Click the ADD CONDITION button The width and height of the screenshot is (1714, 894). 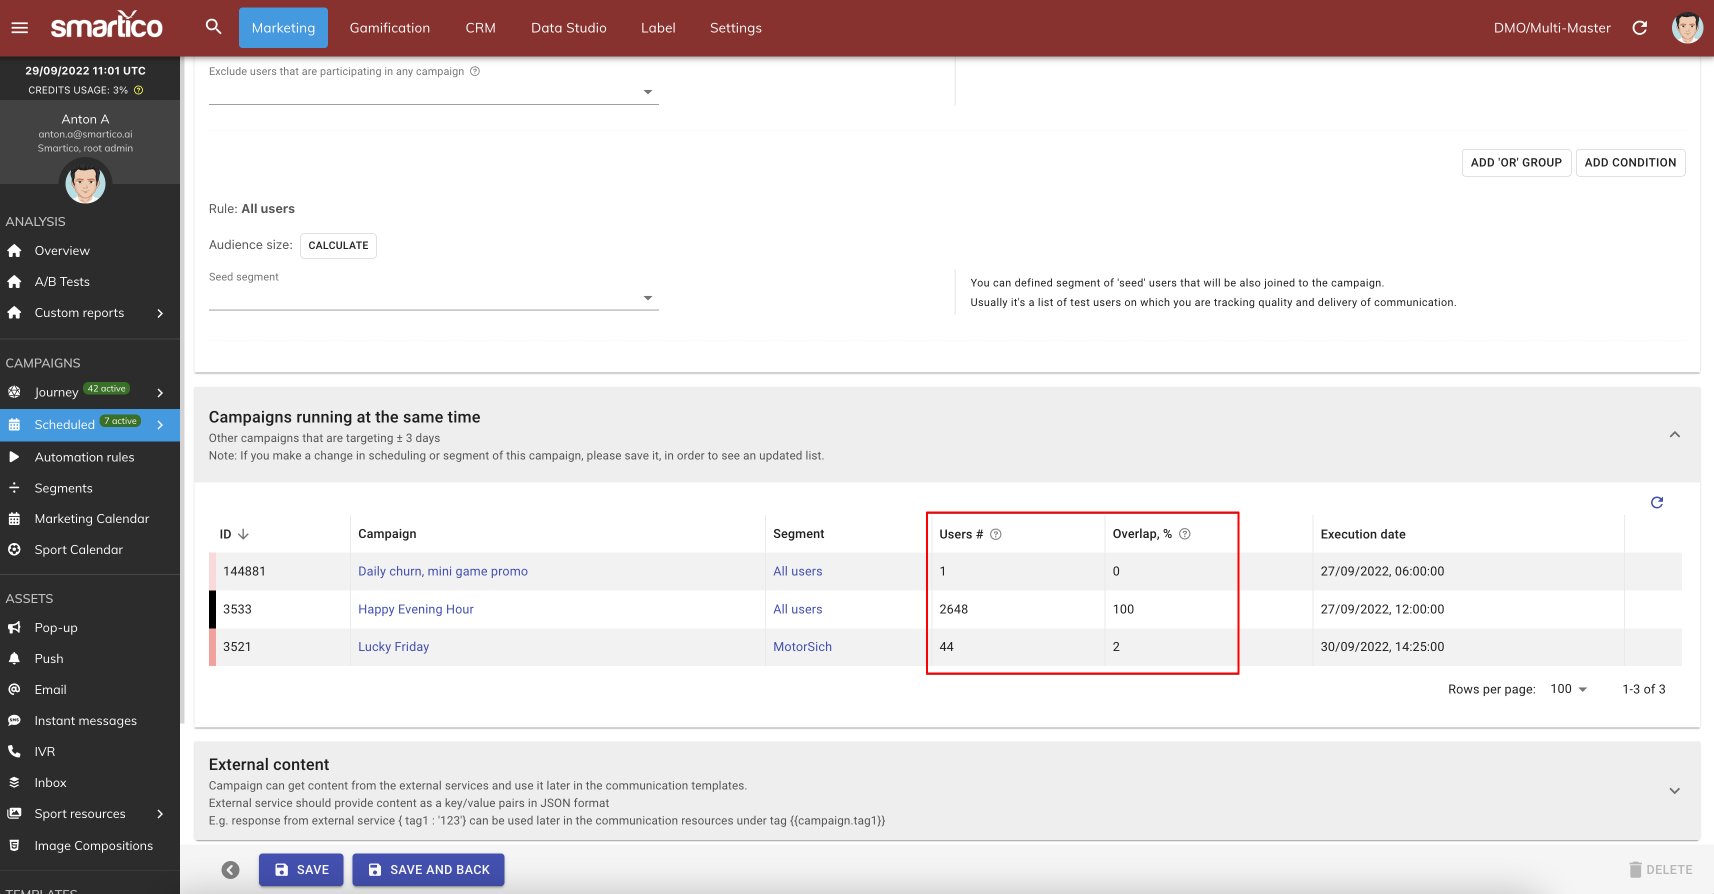pos(1630,163)
